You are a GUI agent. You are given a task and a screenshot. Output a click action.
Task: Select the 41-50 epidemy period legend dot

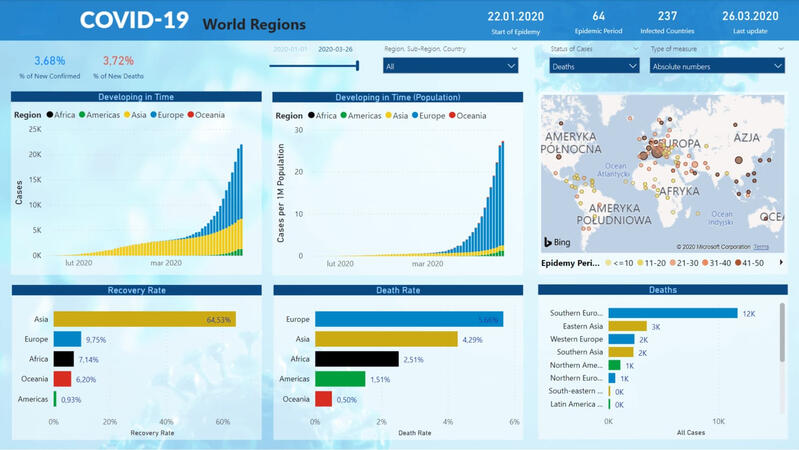tap(737, 263)
